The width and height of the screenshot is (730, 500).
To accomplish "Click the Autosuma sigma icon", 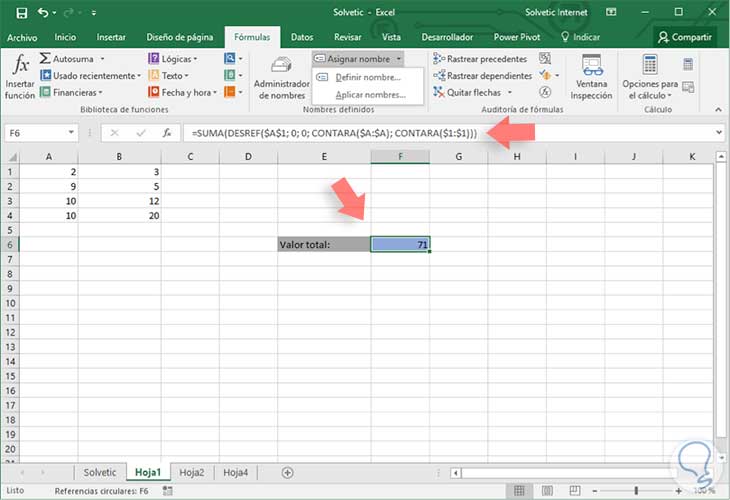I will [x=45, y=59].
